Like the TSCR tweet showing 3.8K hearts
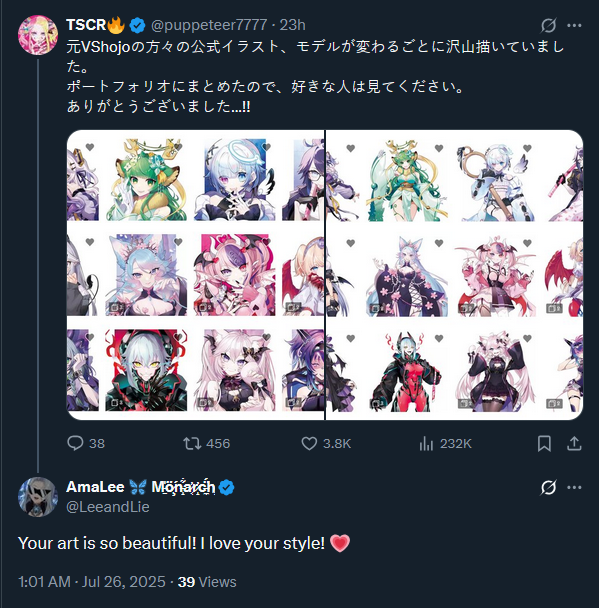The image size is (599, 608). [x=309, y=443]
